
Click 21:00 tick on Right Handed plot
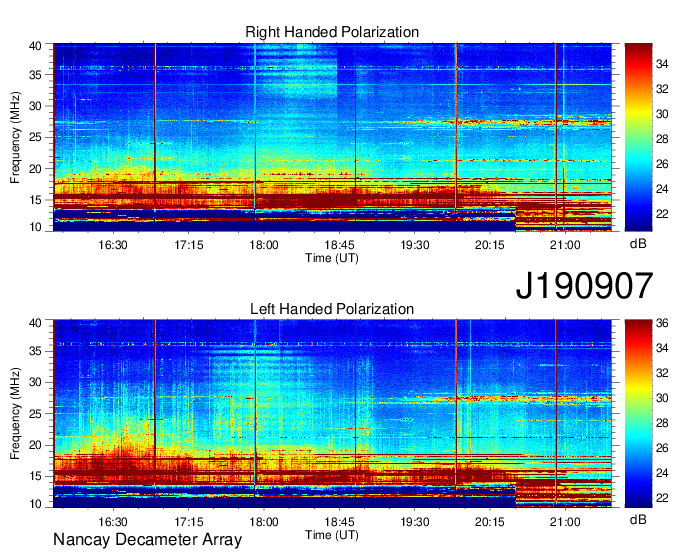565,245
